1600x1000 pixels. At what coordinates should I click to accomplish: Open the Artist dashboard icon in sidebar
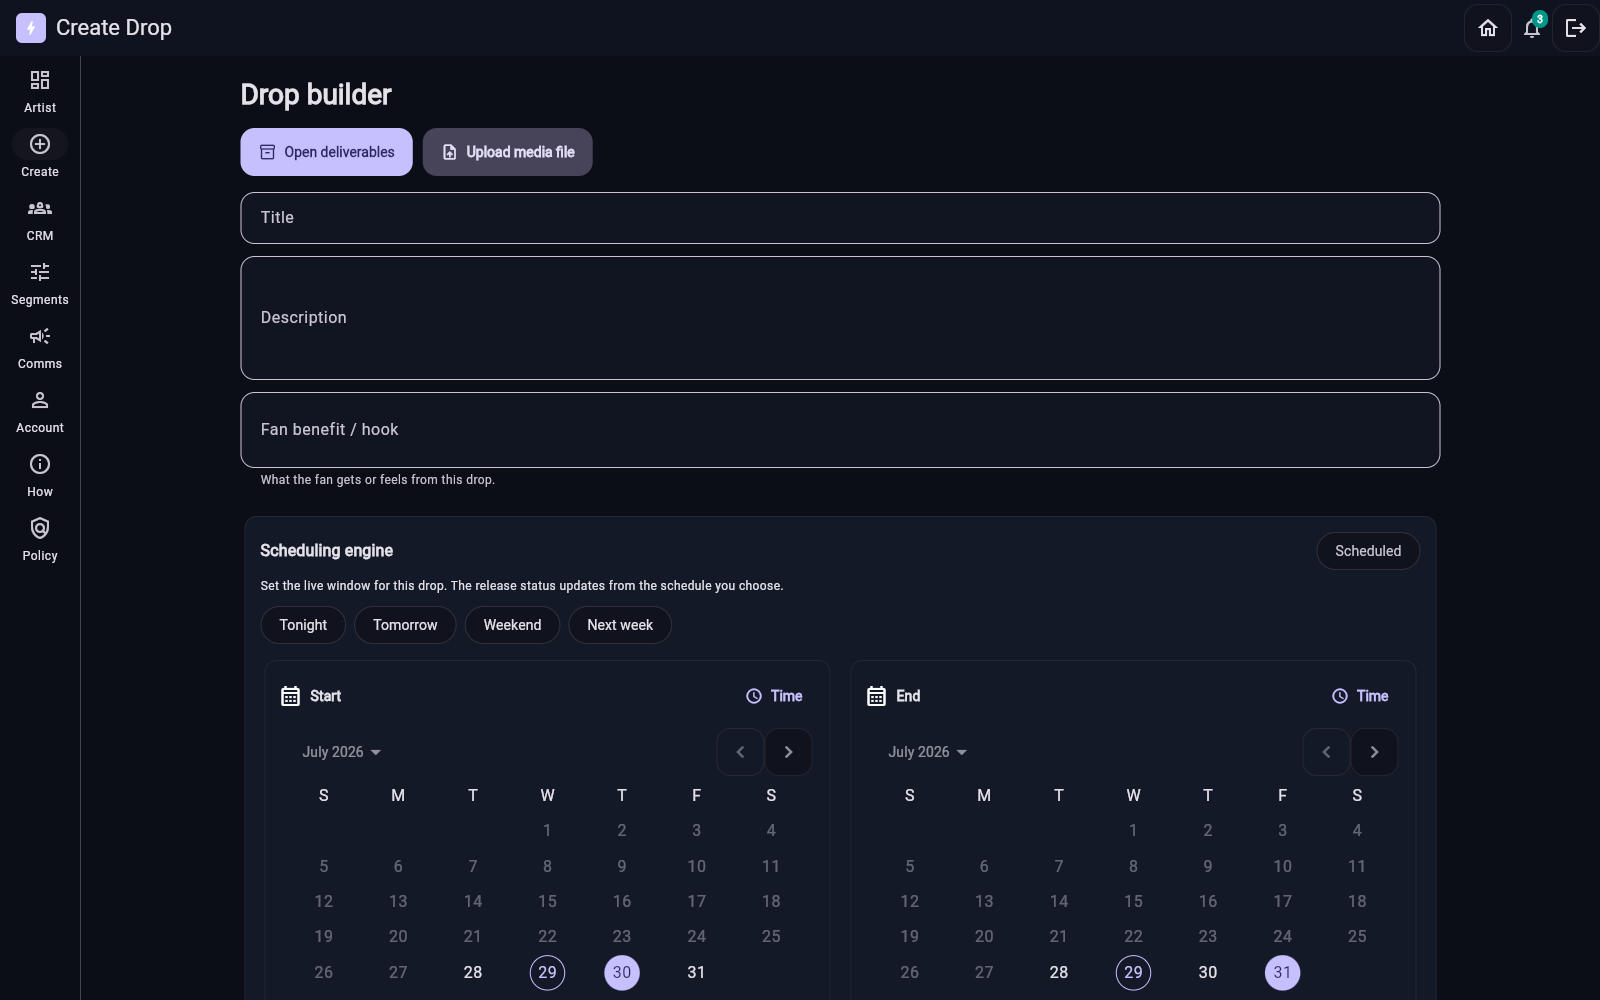pyautogui.click(x=40, y=80)
